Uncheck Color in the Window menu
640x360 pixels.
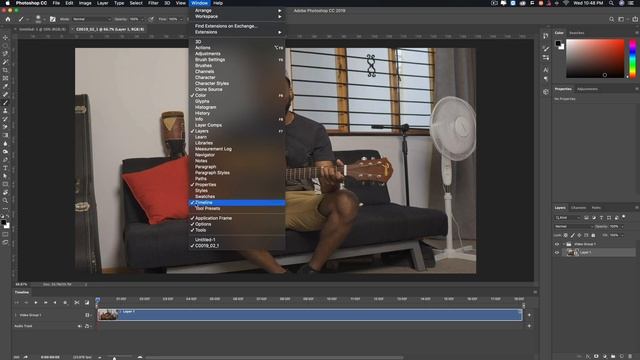[237, 96]
